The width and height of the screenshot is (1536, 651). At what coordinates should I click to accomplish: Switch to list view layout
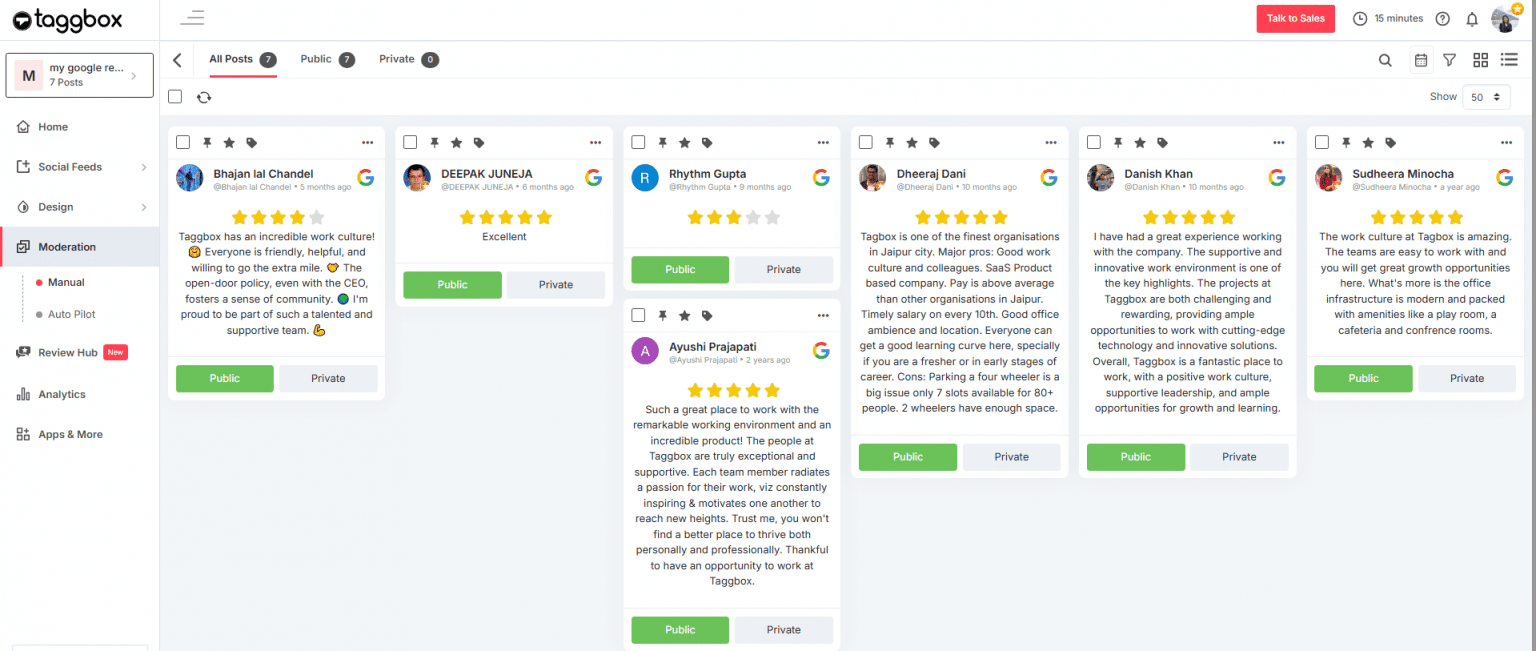pyautogui.click(x=1509, y=60)
